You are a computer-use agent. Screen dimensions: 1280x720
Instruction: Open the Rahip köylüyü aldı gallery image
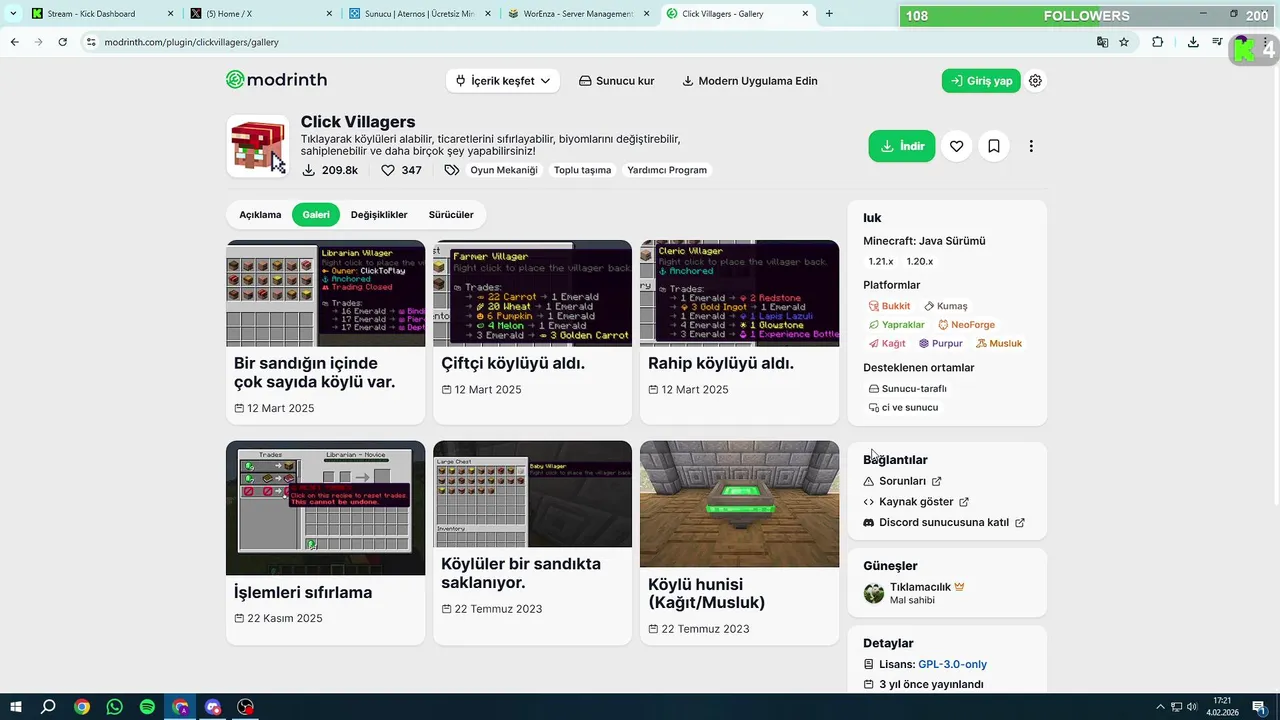coord(739,294)
